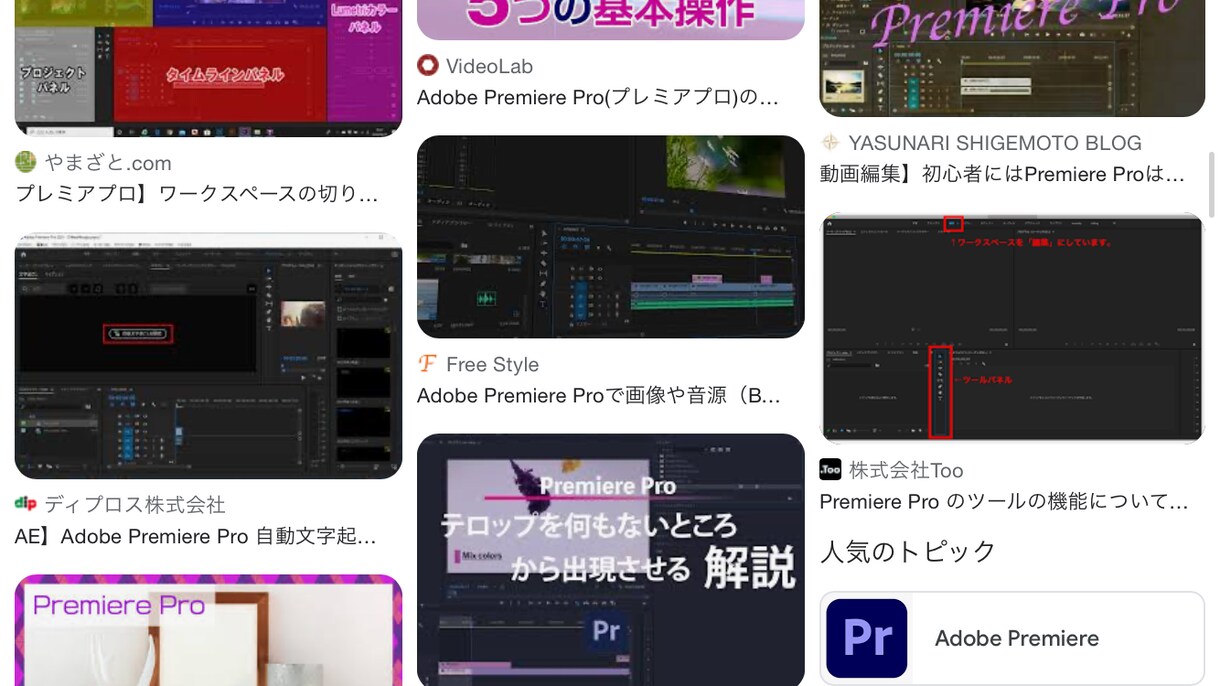
Task: Open the YASUNARI SHIGEMOTO BLOG source link
Action: 995,143
